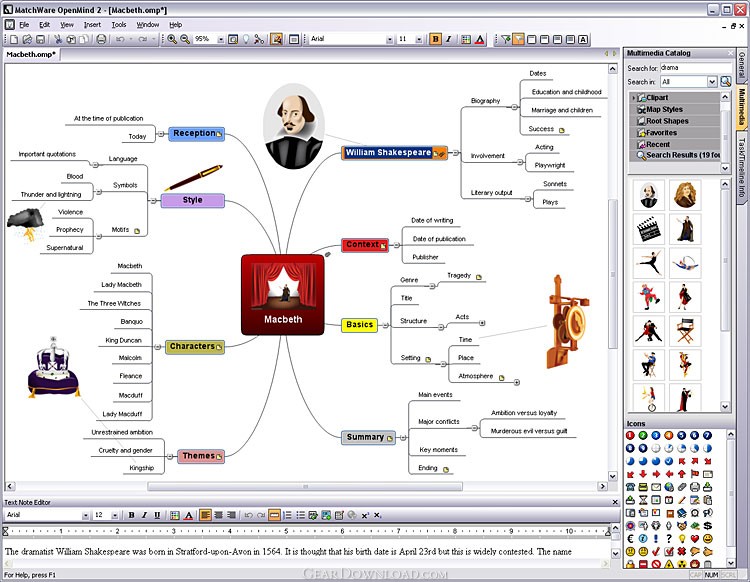Click the note editor text color icon
750x582 pixels.
pos(188,515)
